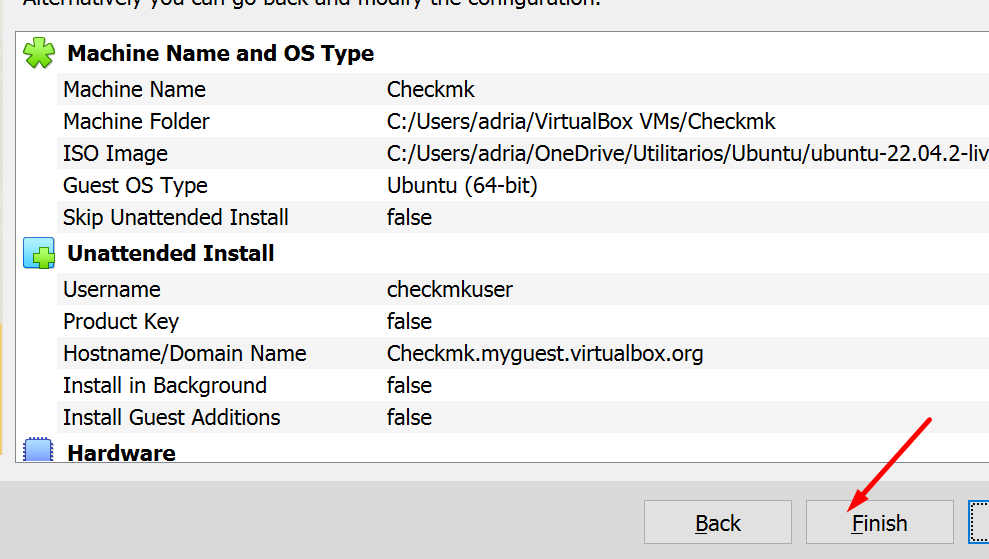Click the Machine Name label

point(134,90)
